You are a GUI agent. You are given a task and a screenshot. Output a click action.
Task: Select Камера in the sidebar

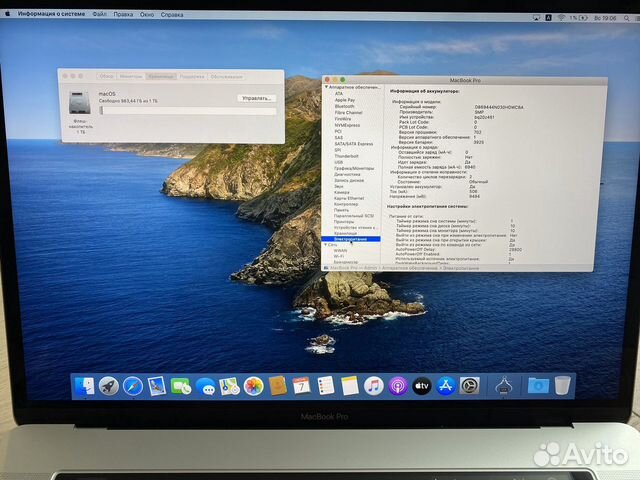click(342, 192)
